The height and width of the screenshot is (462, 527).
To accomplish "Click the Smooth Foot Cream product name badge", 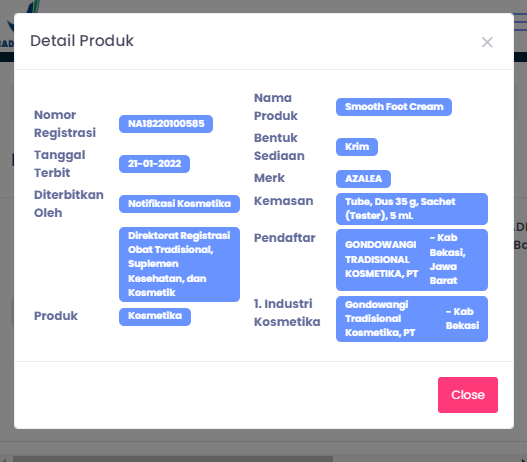I will coord(394,107).
